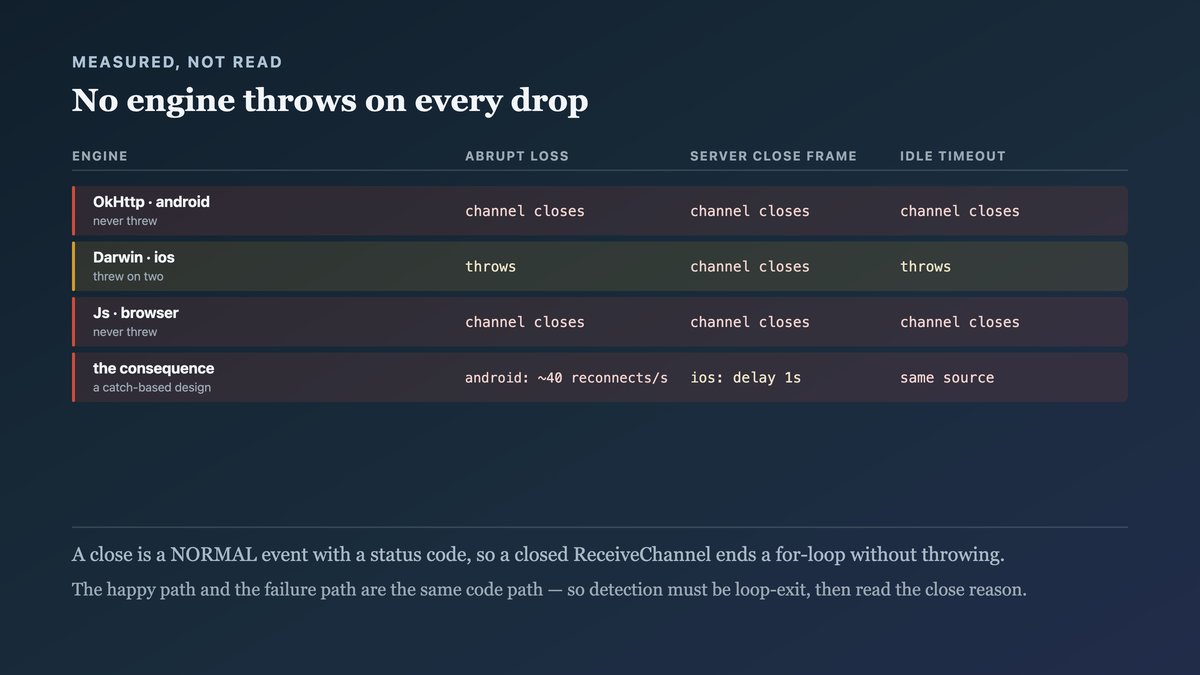Select the "same source" cell
This screenshot has width=1200, height=675.
pos(947,378)
